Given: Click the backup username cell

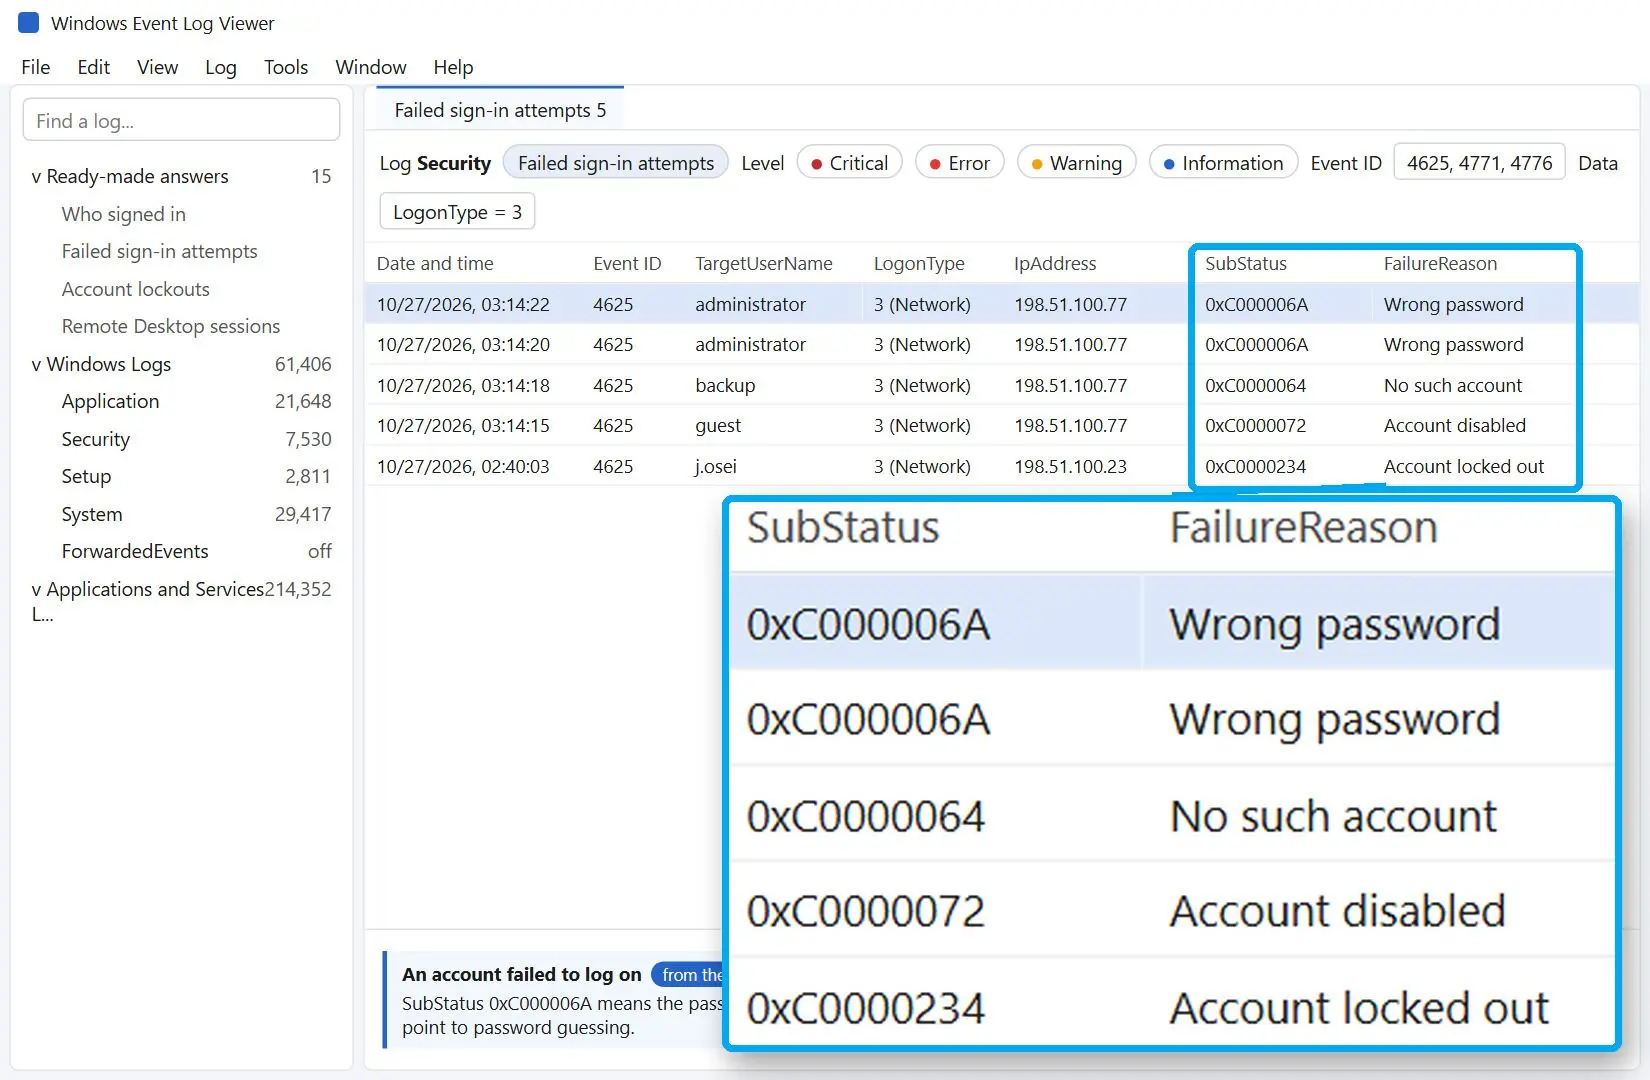Looking at the screenshot, I should tap(725, 385).
